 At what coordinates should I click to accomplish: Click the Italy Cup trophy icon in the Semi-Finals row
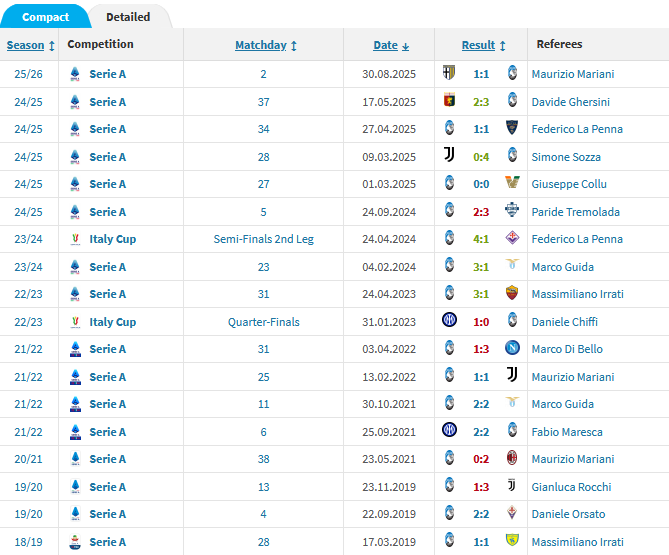(75, 239)
